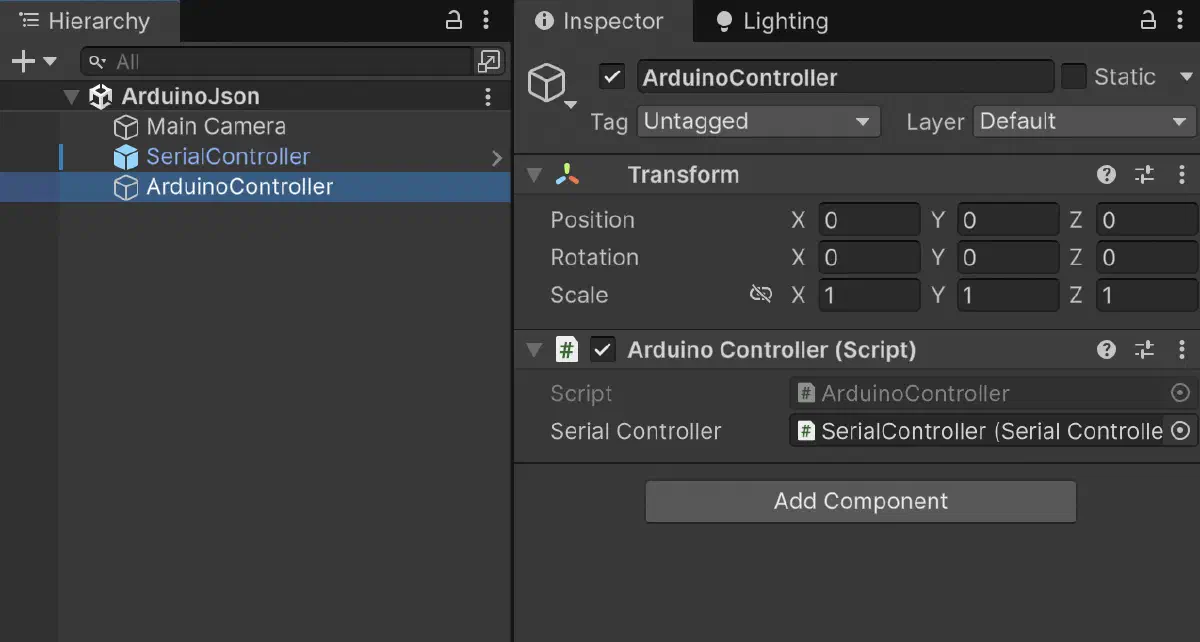Switch to the Lighting tab
The height and width of the screenshot is (642, 1200).
pyautogui.click(x=783, y=20)
